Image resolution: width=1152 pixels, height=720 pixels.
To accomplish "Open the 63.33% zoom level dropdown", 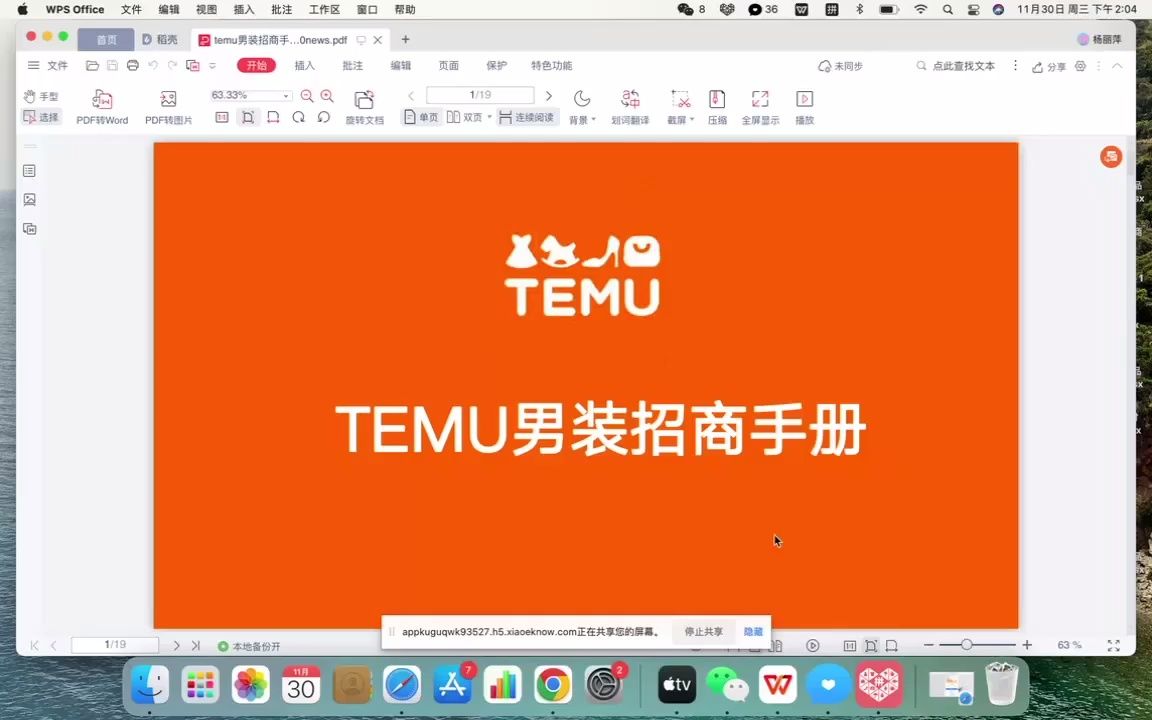I will point(285,95).
